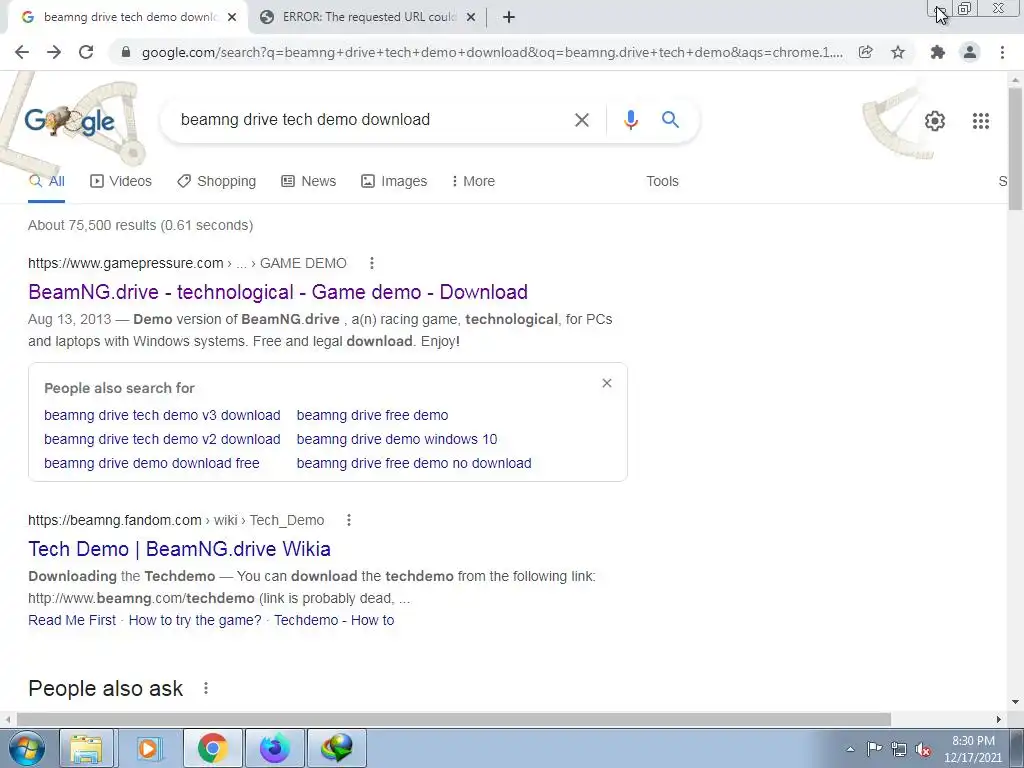This screenshot has width=1024, height=768.
Task: Select the News search tab
Action: click(308, 181)
